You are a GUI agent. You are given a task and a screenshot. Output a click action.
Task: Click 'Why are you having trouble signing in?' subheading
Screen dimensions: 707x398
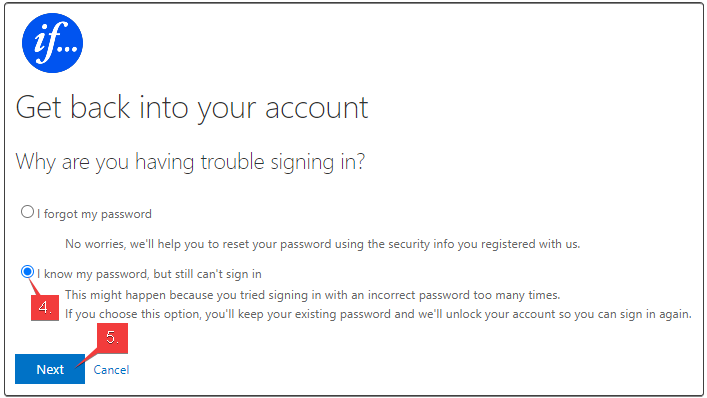point(190,162)
